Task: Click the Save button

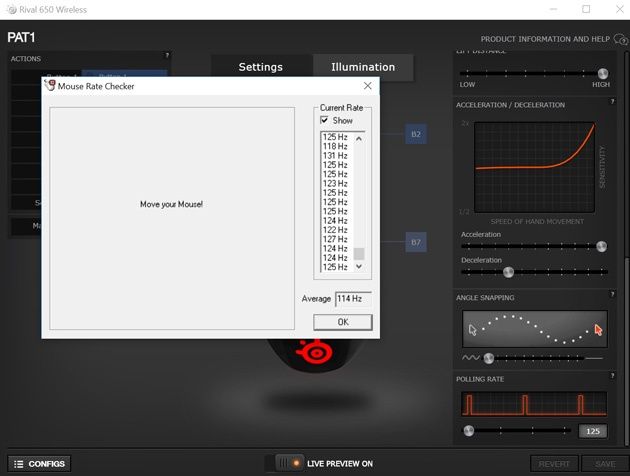Action: click(x=605, y=464)
